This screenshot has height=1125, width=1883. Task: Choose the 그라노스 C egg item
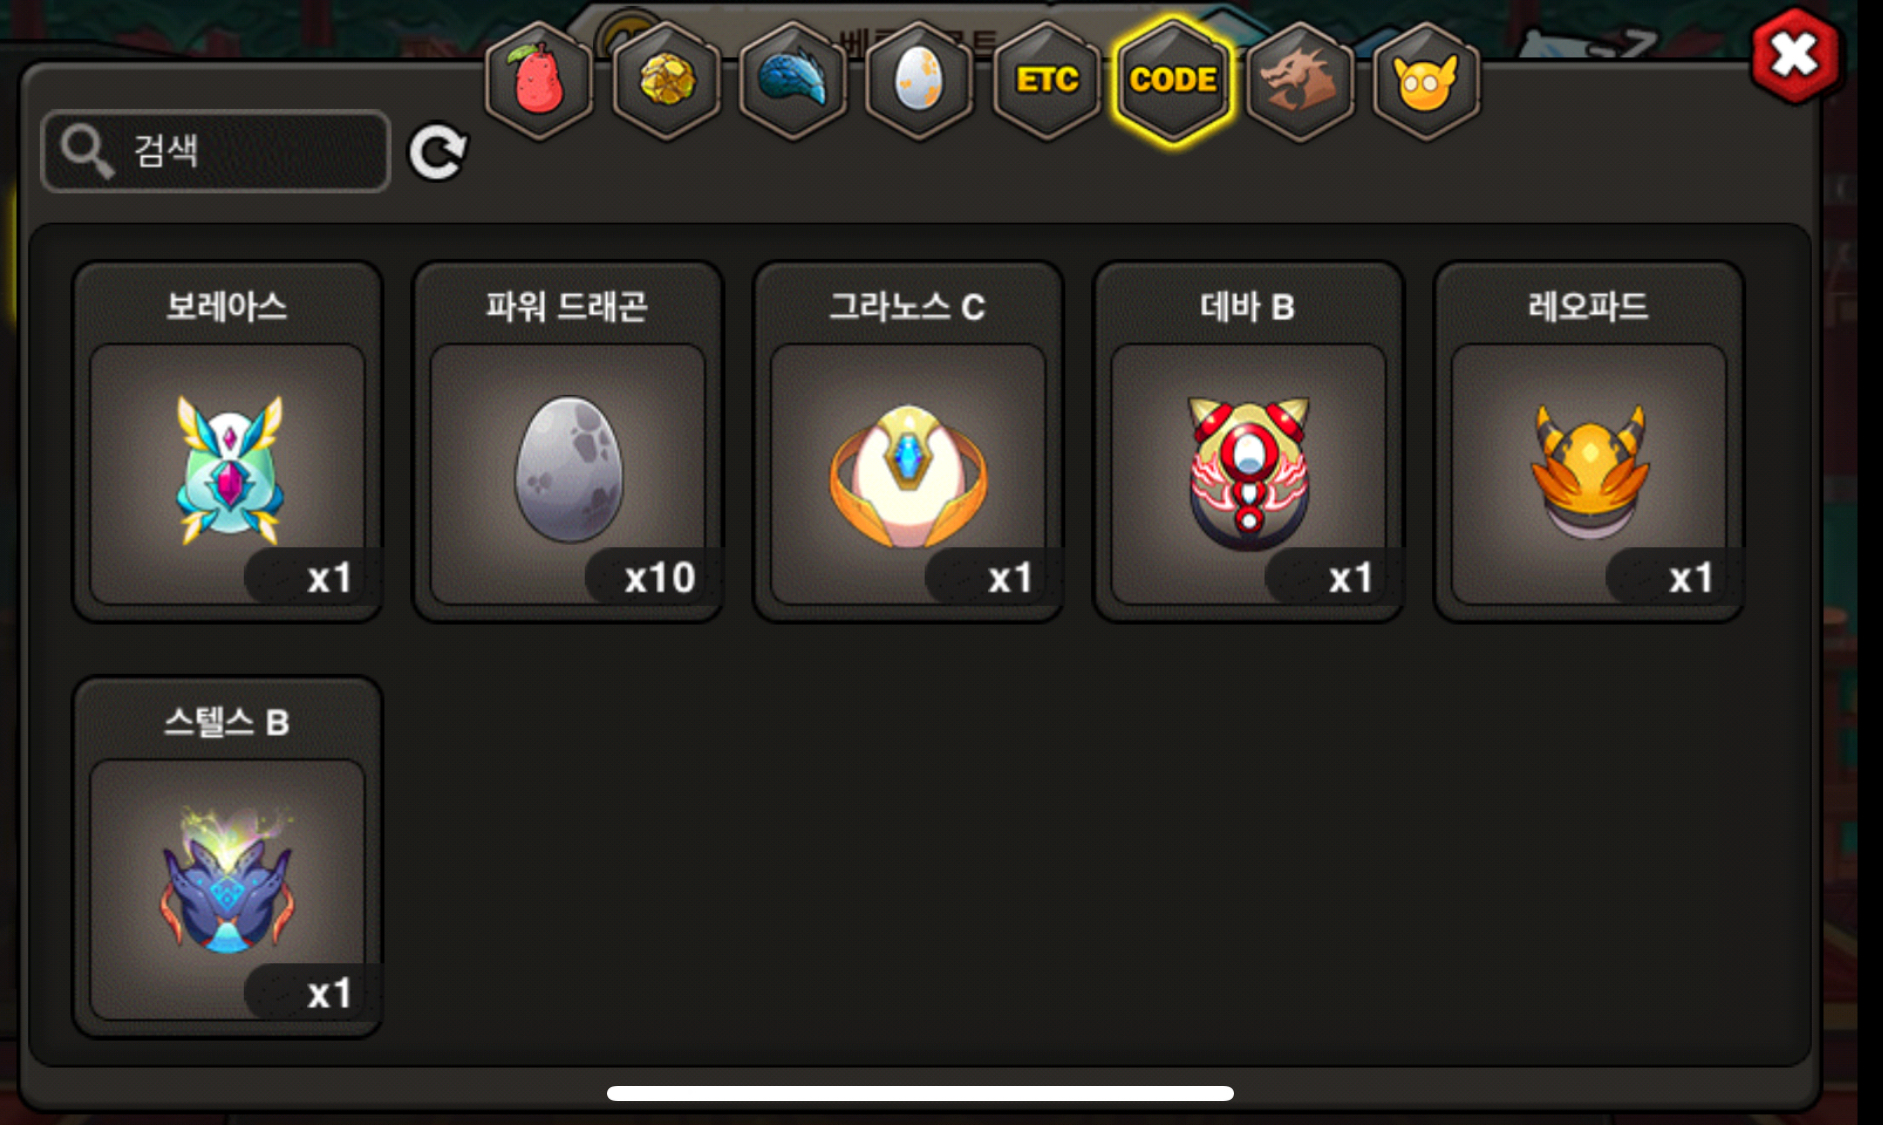click(908, 441)
